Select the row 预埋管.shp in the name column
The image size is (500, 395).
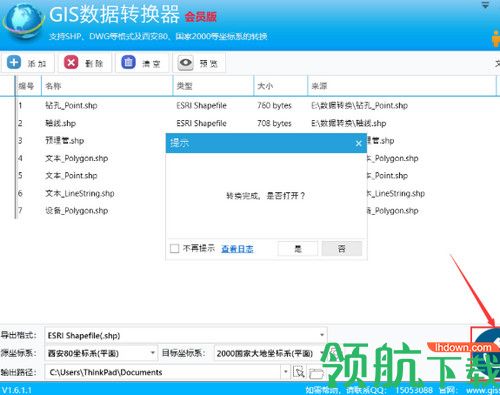[65, 141]
